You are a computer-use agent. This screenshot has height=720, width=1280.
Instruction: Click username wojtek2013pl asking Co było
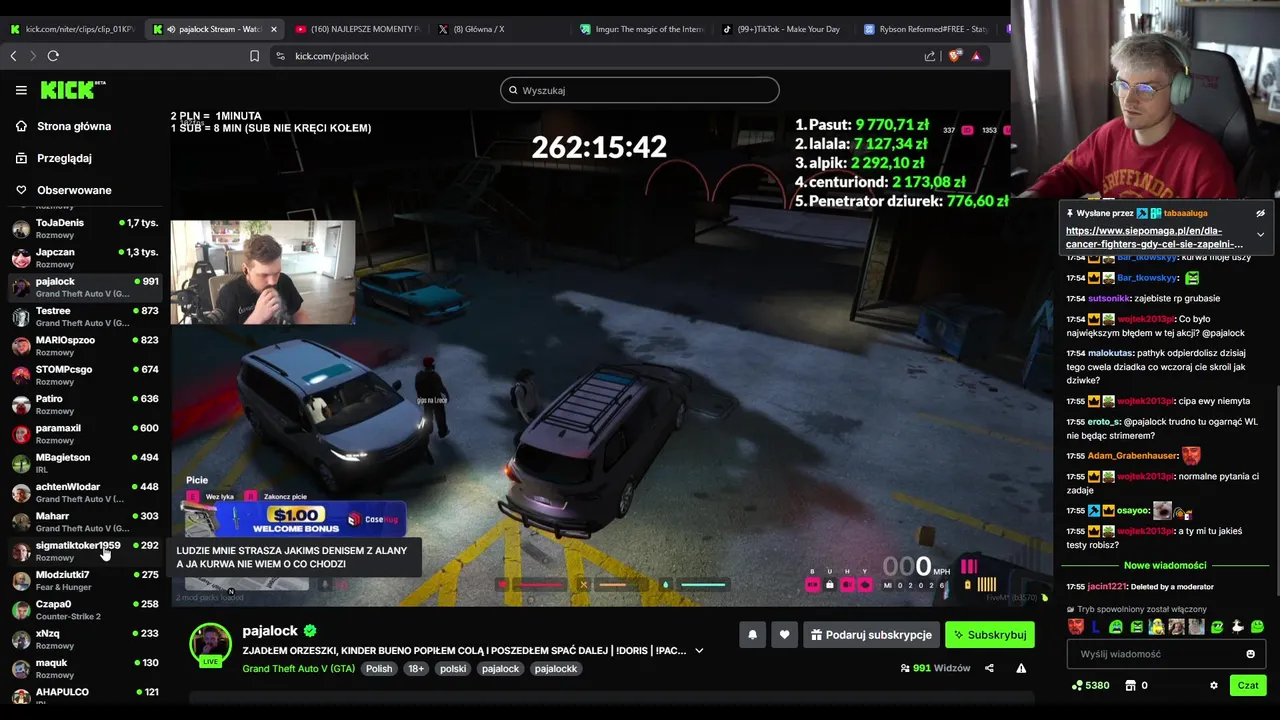(x=1145, y=319)
